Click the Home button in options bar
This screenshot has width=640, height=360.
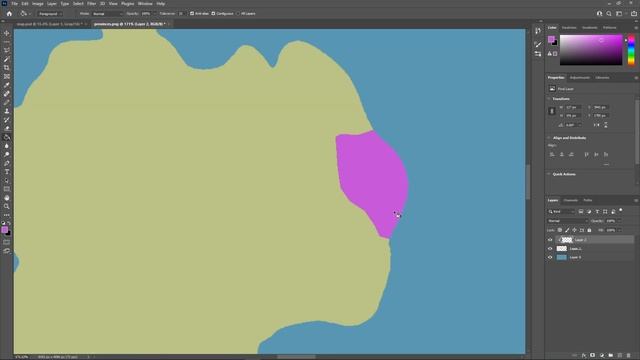tap(9, 13)
